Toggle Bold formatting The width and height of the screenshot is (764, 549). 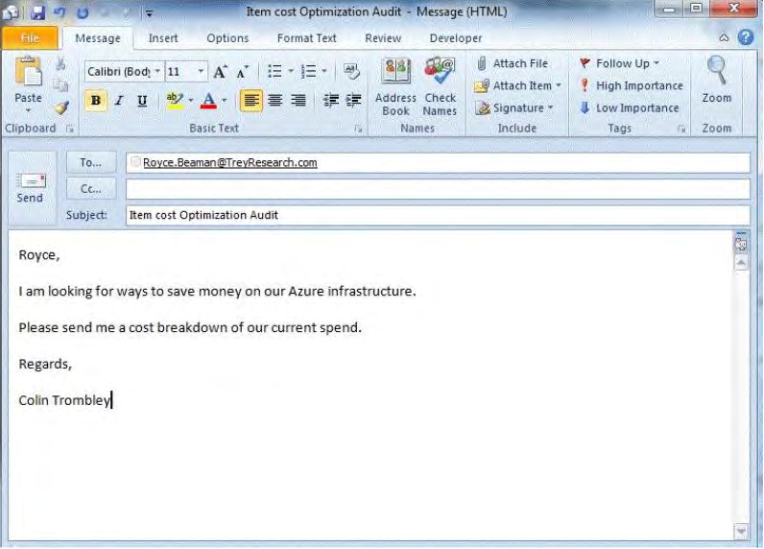click(x=96, y=101)
